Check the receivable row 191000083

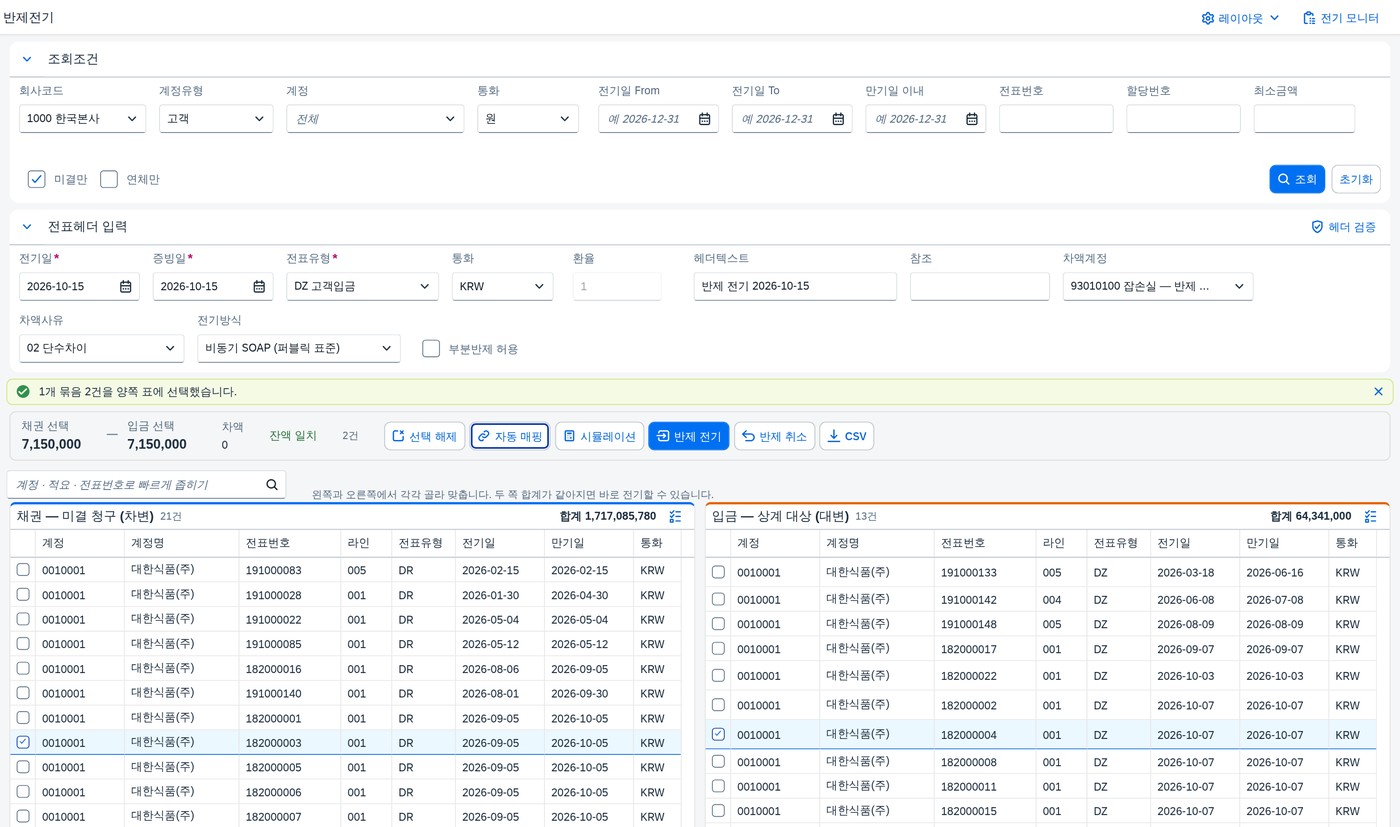[23, 570]
